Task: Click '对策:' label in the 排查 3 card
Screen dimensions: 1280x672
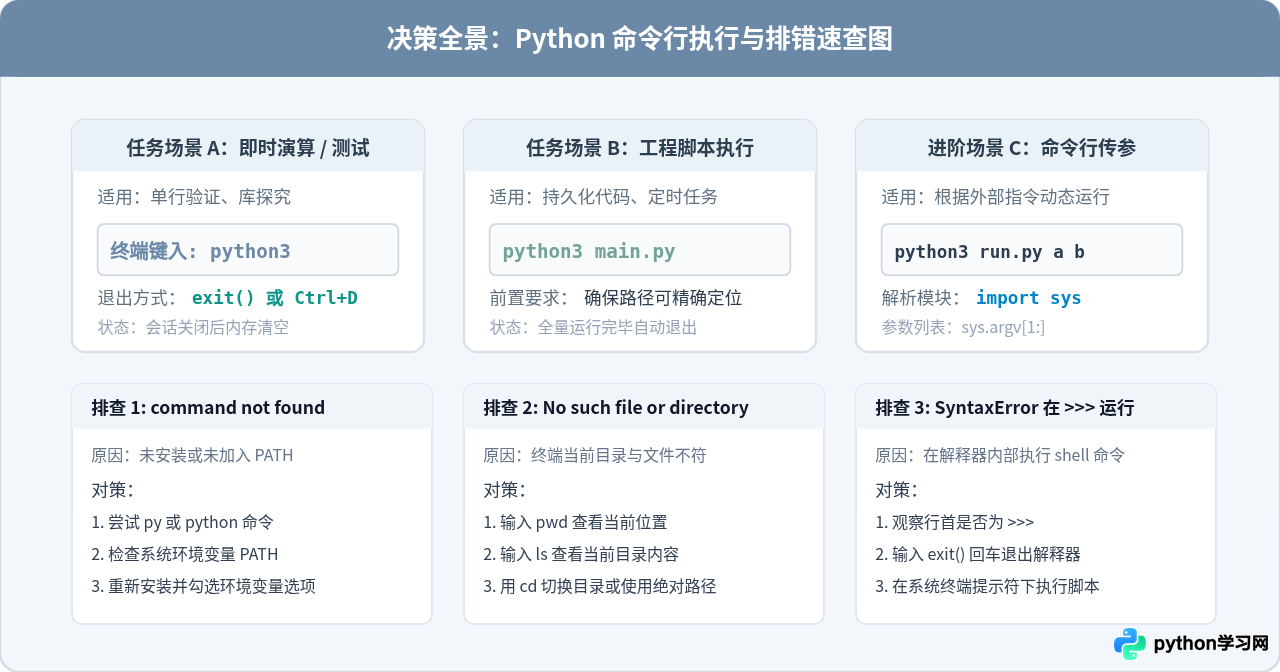Action: (897, 490)
